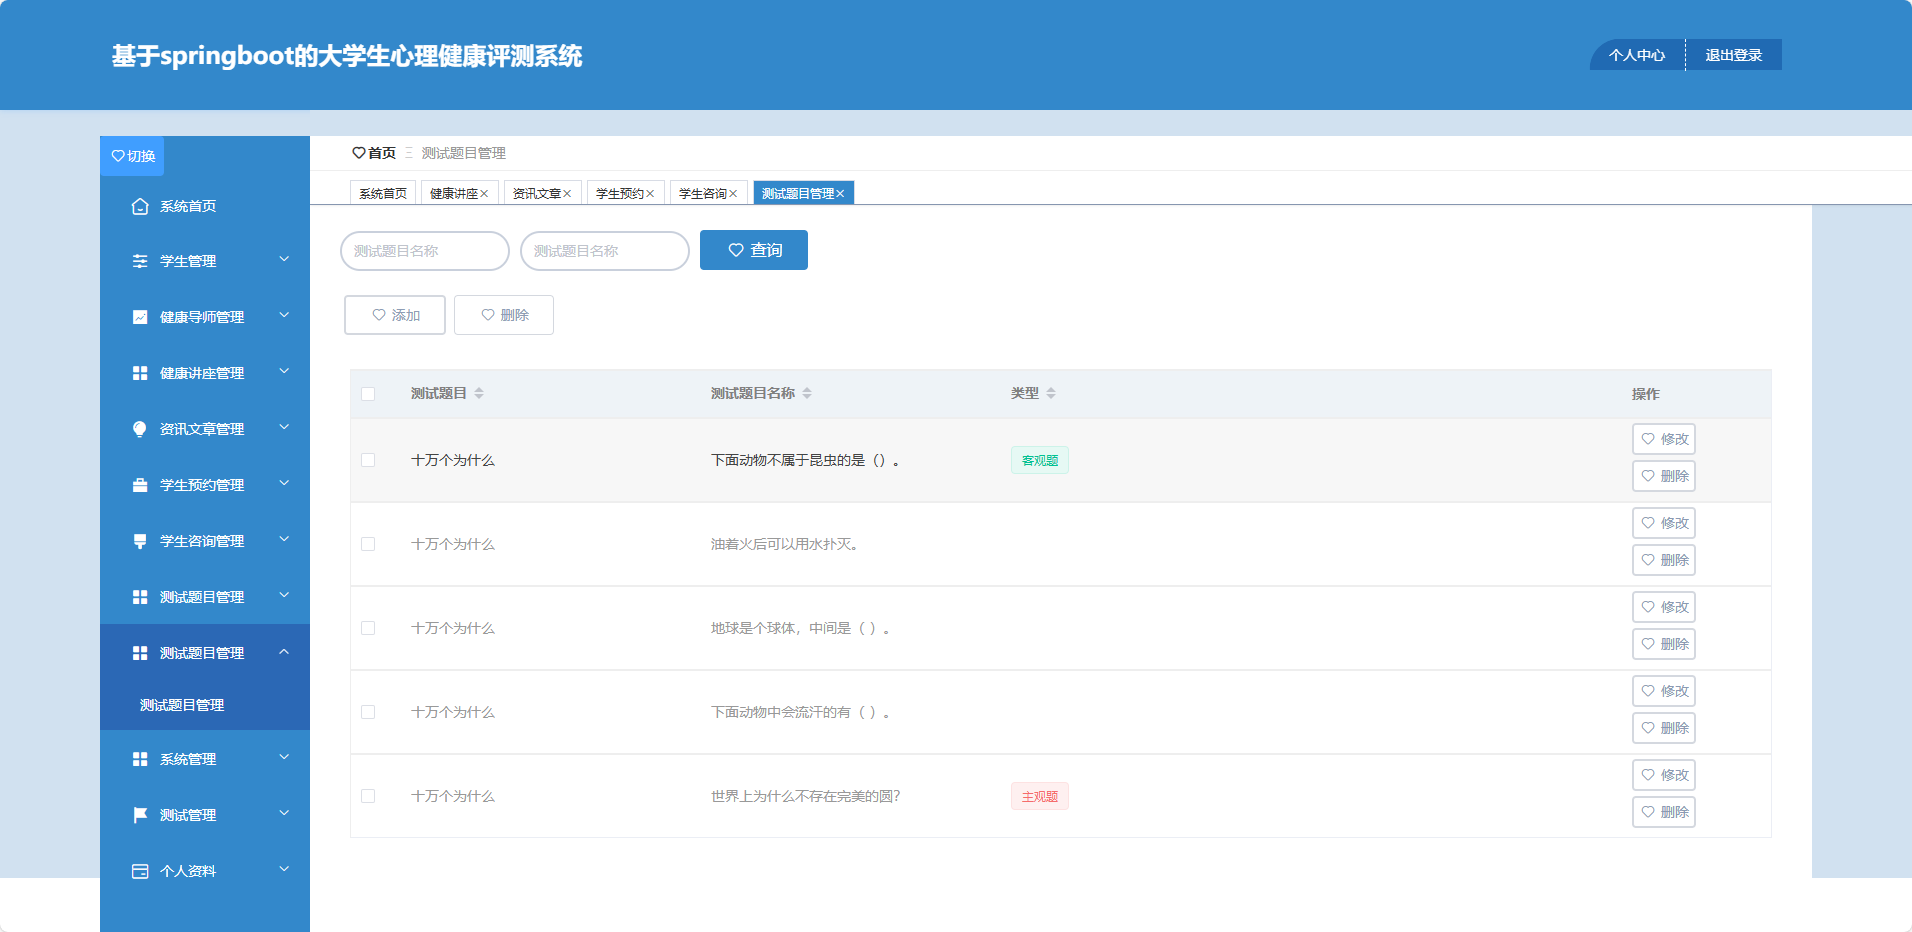The height and width of the screenshot is (932, 1912).
Task: Click the grid icon beside 系统管理
Action: [x=140, y=759]
